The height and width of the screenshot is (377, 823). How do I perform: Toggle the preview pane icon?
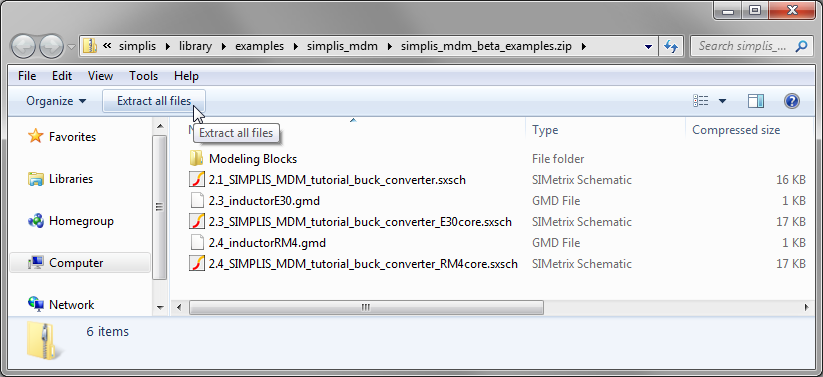click(x=756, y=101)
